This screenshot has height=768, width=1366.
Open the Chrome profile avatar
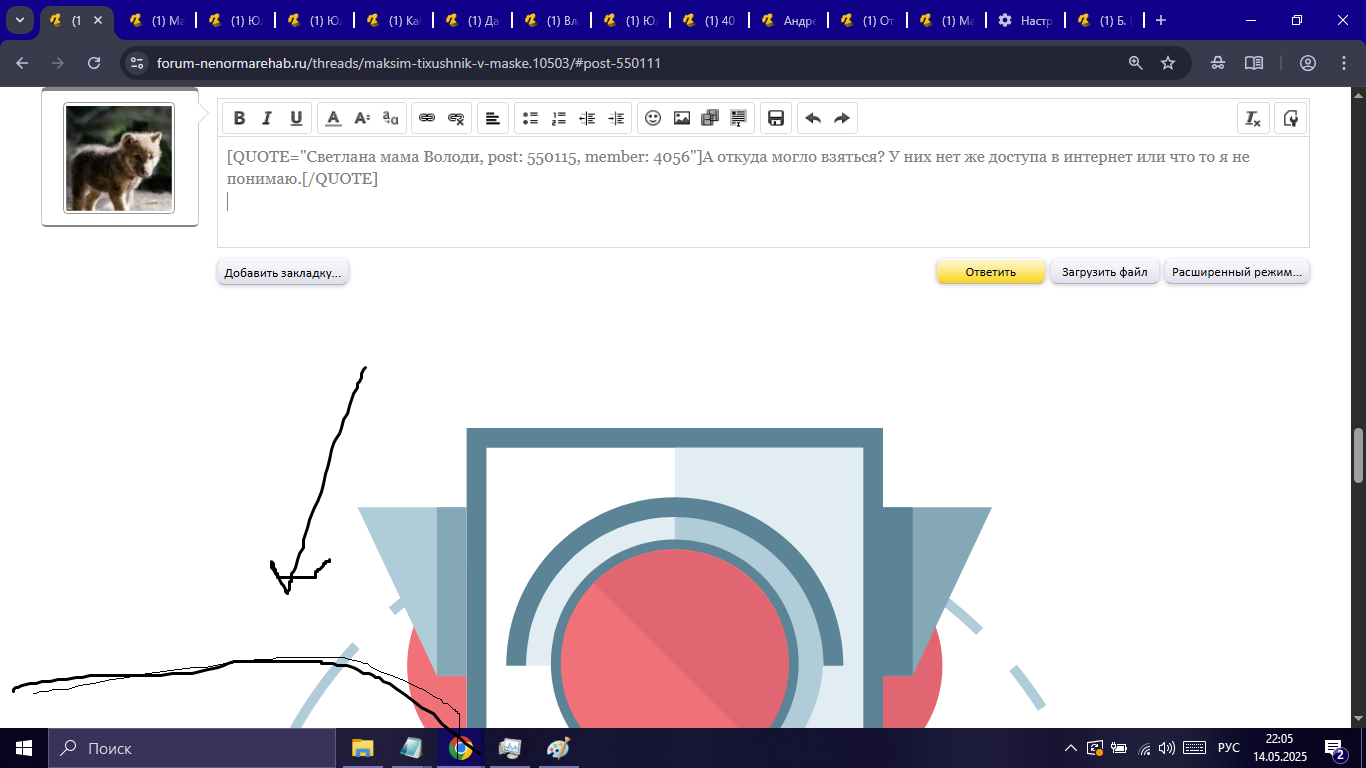1308,63
